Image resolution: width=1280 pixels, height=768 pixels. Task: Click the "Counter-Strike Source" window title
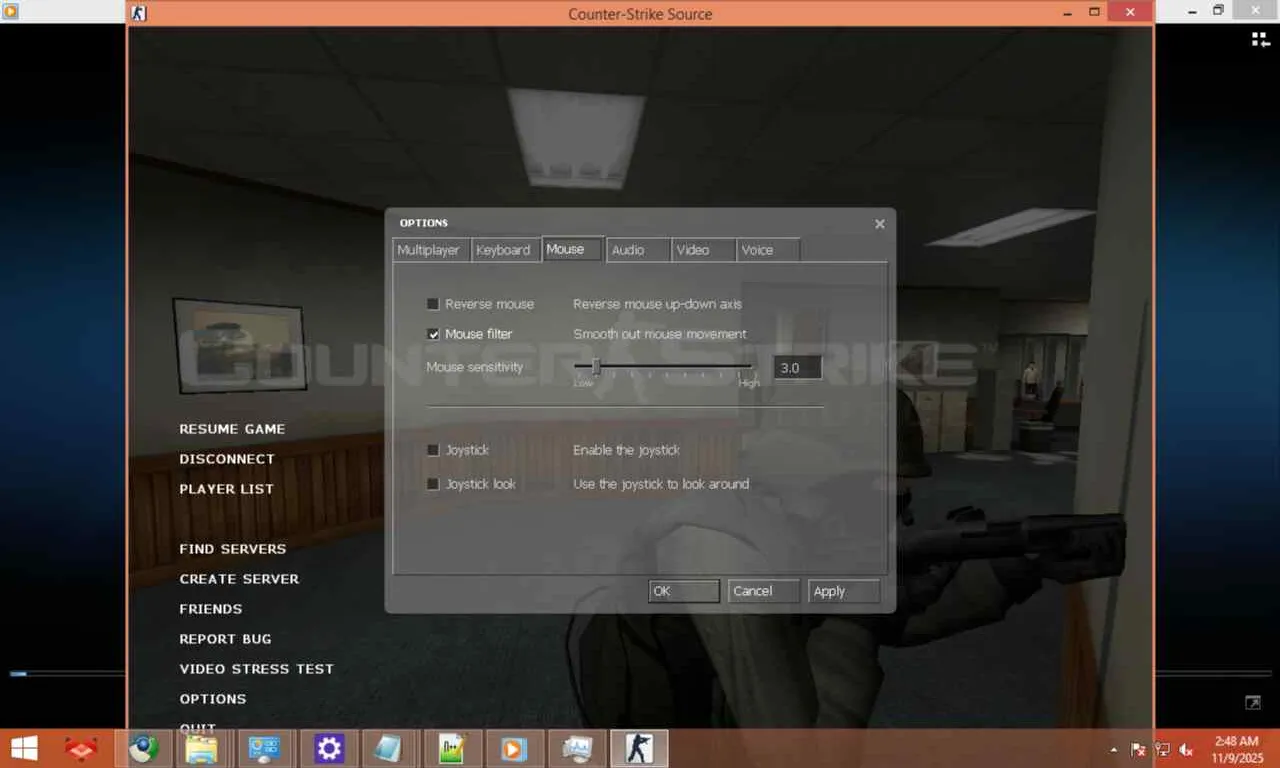[x=640, y=14]
